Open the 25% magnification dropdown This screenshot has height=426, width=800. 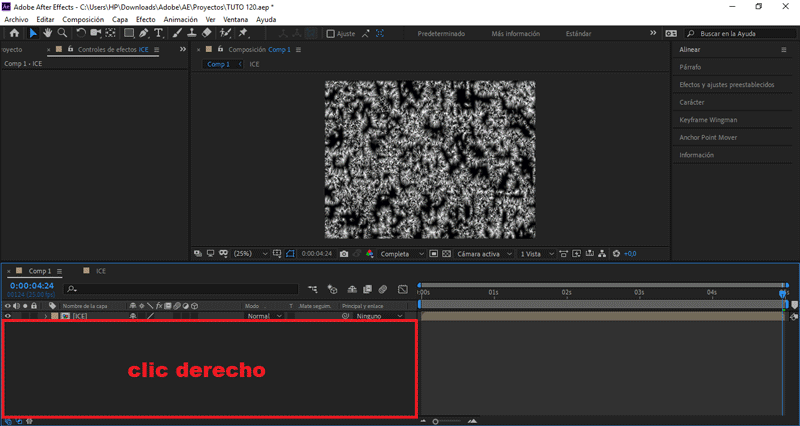point(248,254)
